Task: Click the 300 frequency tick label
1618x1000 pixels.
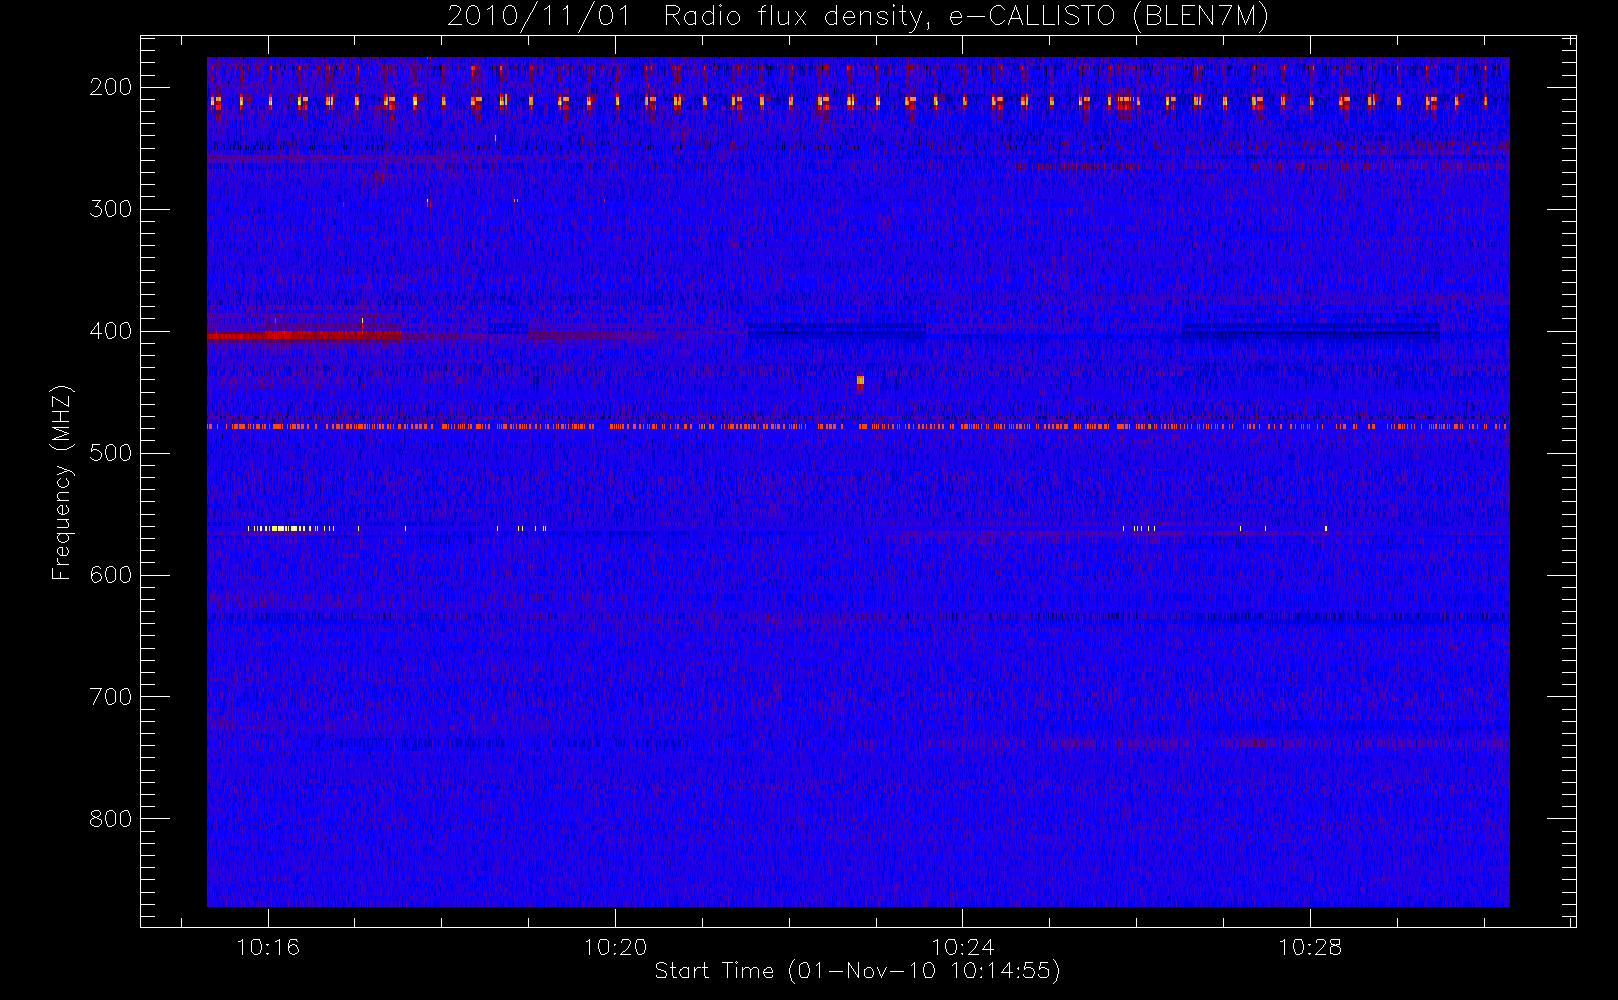Action: coord(111,209)
